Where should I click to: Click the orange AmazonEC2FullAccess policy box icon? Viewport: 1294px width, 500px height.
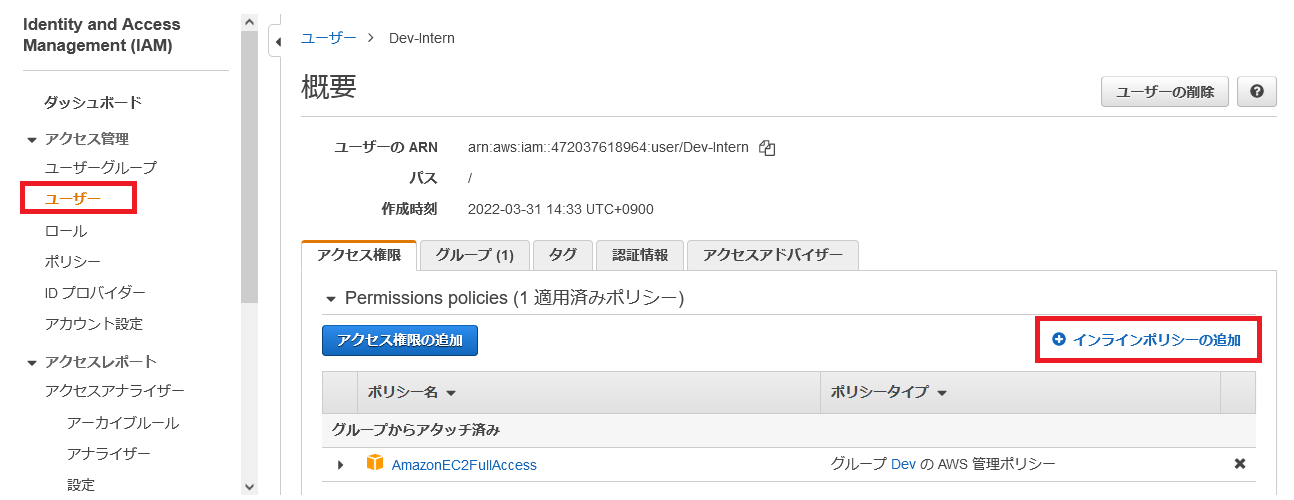pyautogui.click(x=375, y=463)
